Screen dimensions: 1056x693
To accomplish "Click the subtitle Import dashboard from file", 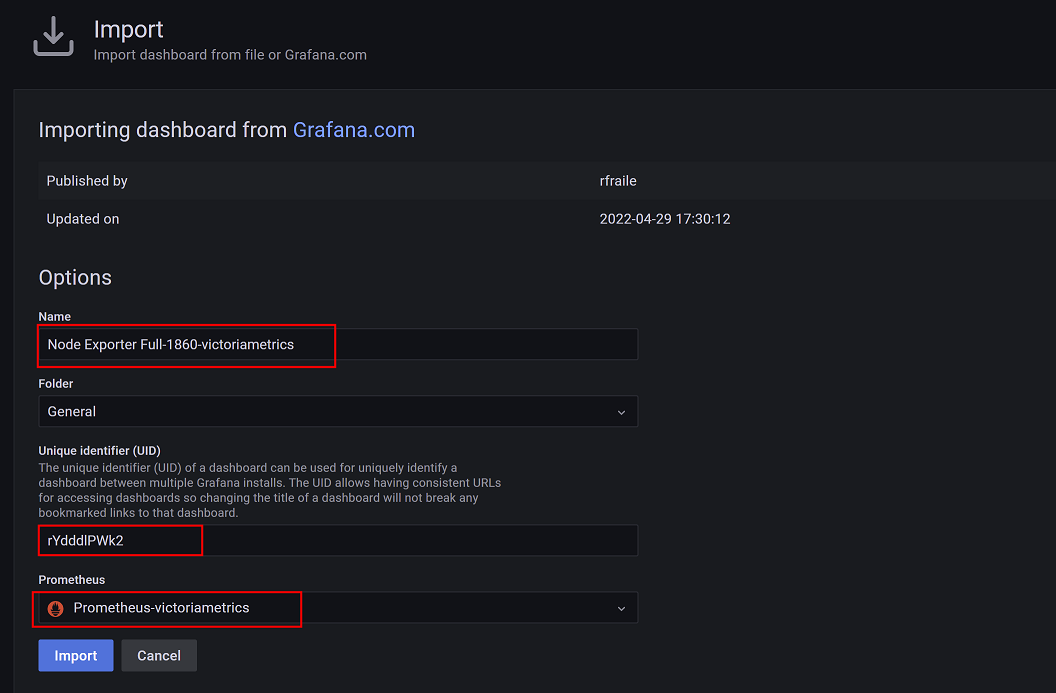I will point(230,55).
